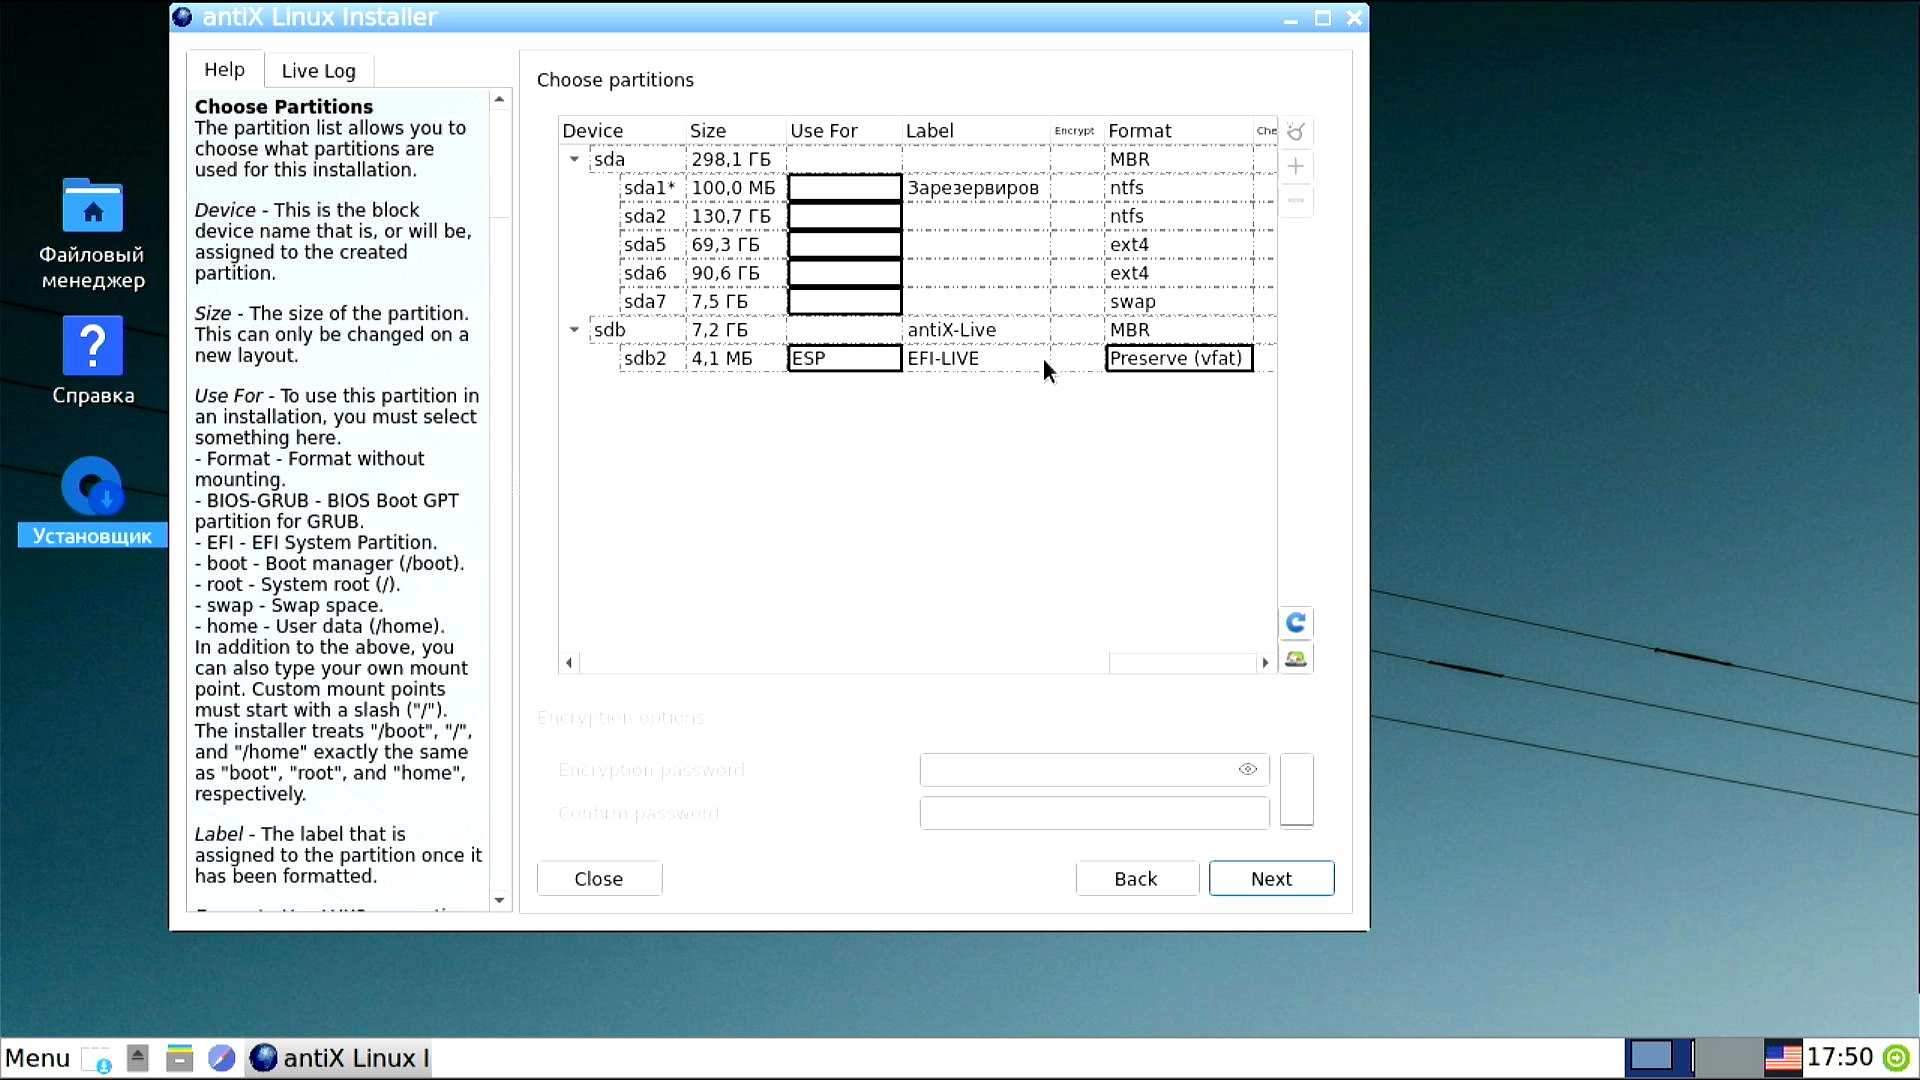
Task: Click the partition table scroll left arrow
Action: [569, 662]
